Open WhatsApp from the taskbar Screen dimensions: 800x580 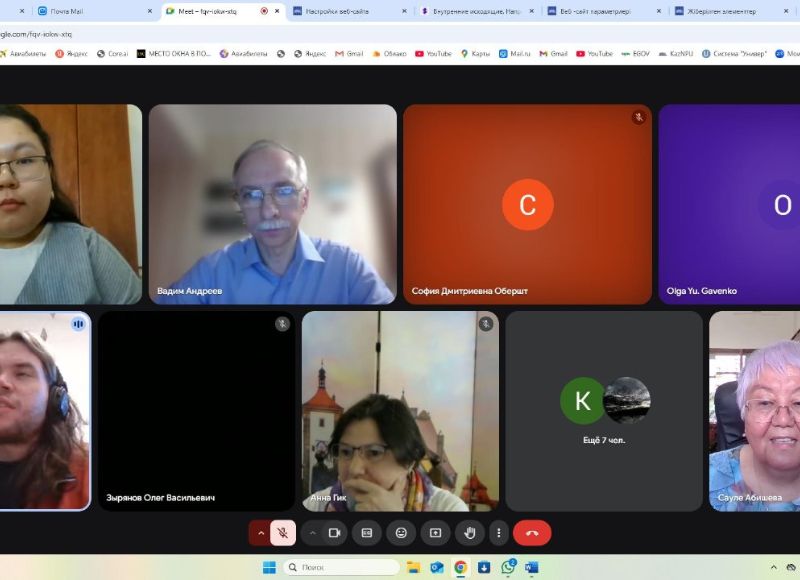coord(508,567)
